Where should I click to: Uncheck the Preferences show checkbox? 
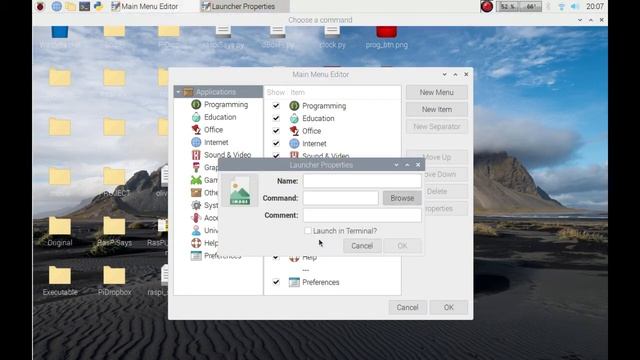coord(276,282)
